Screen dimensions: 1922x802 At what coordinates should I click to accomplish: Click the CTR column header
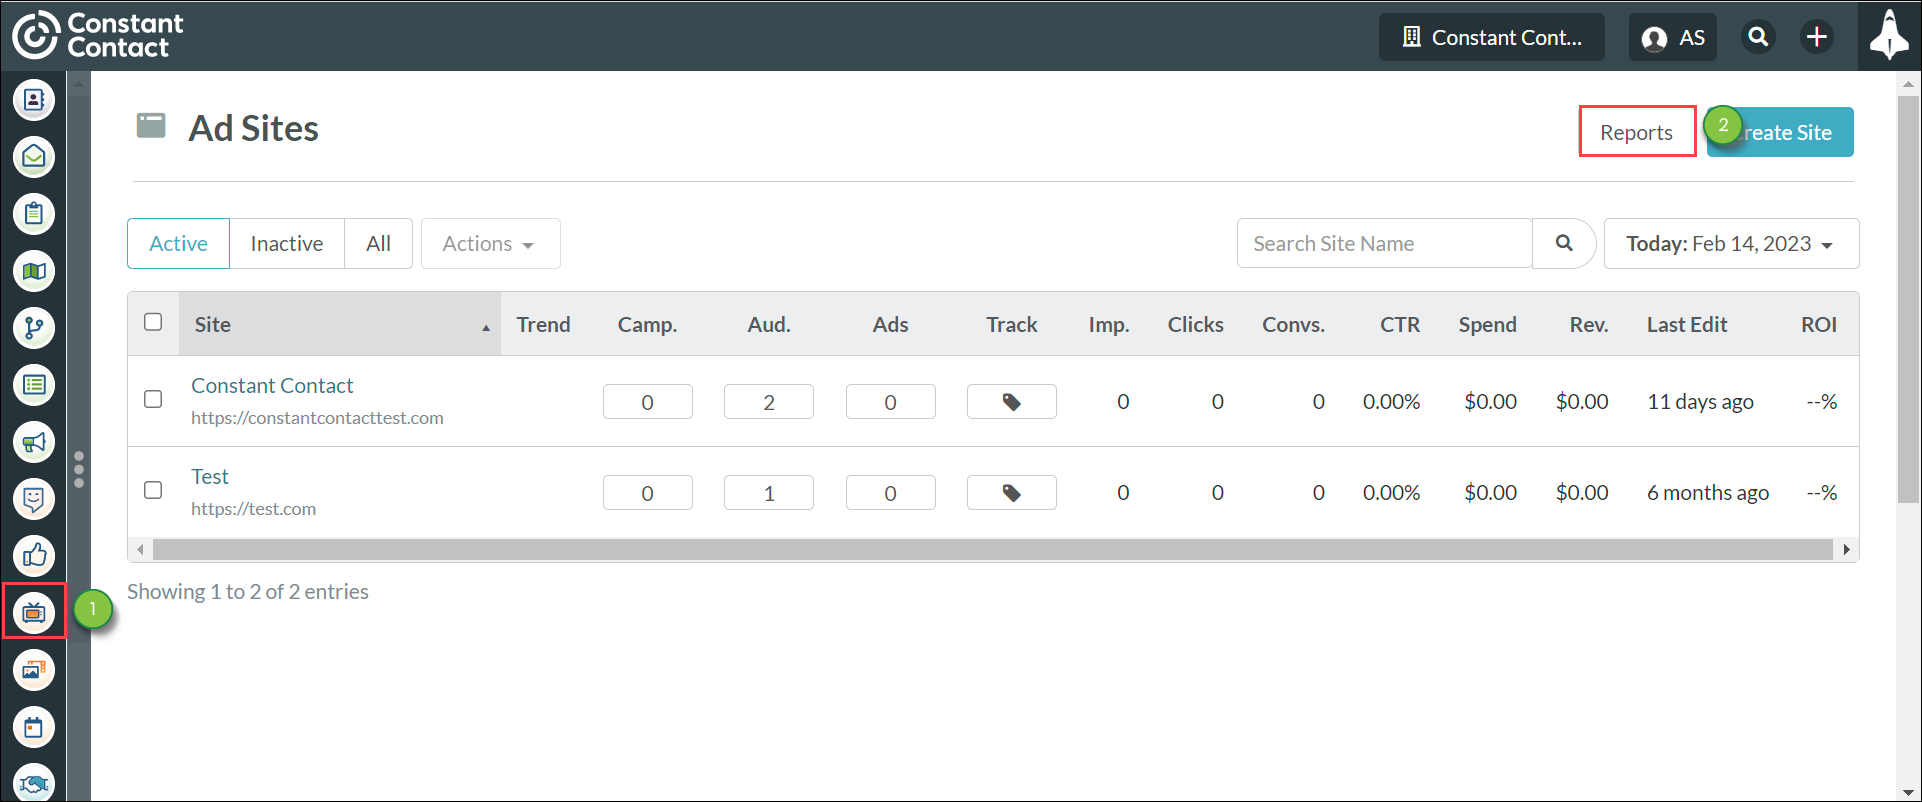click(x=1400, y=324)
